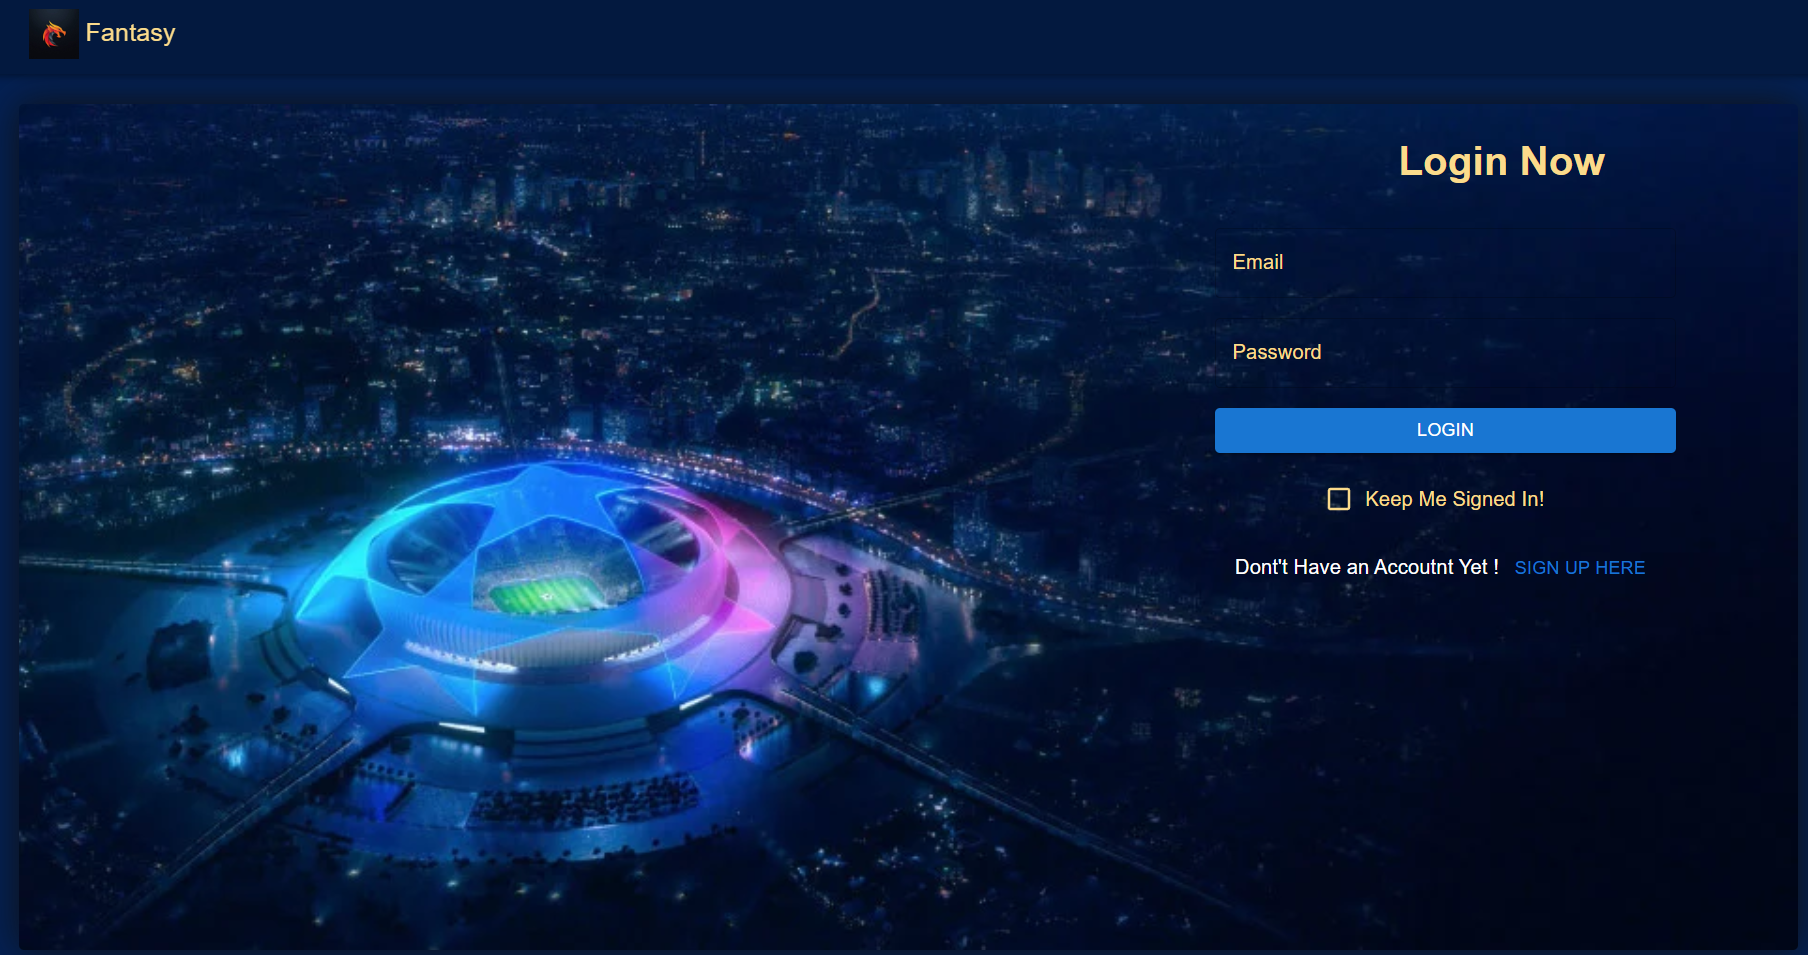The image size is (1808, 955).
Task: Click the dragon logo icon in header
Action: (x=54, y=34)
